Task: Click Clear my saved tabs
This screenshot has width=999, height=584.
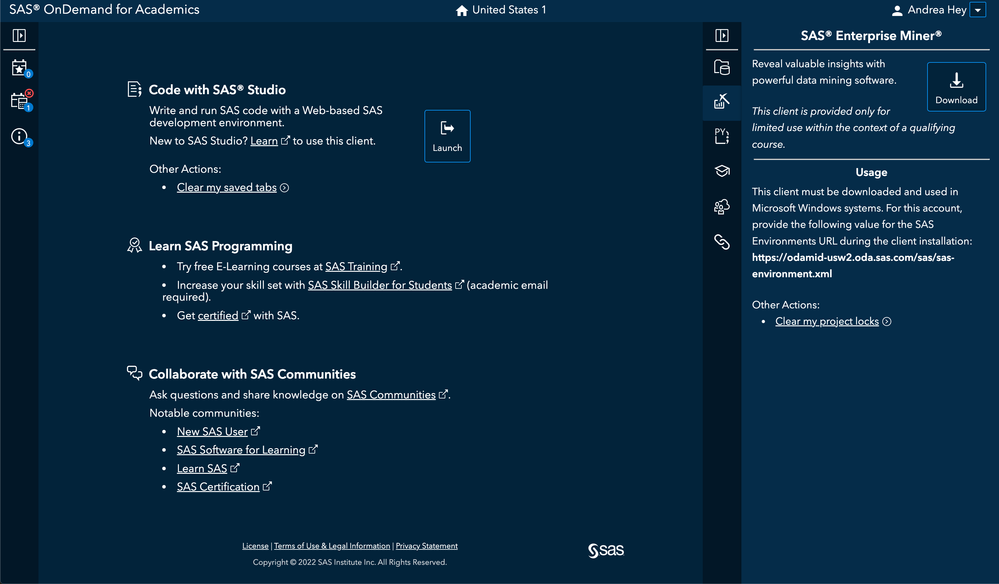Action: (227, 187)
